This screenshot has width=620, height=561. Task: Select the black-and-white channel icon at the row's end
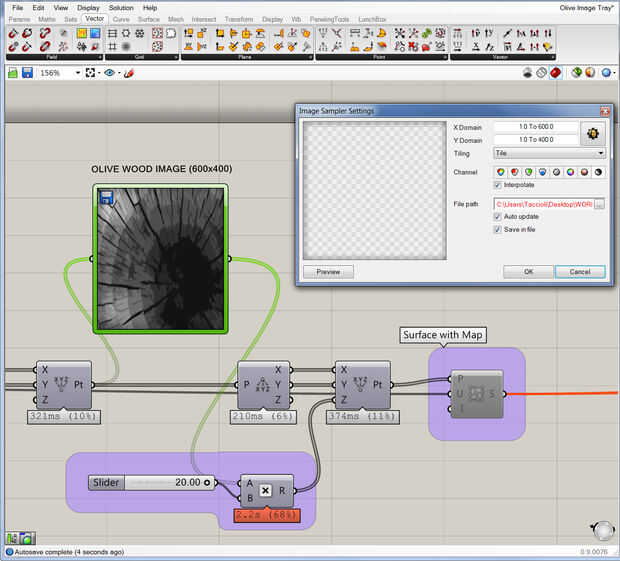(598, 172)
